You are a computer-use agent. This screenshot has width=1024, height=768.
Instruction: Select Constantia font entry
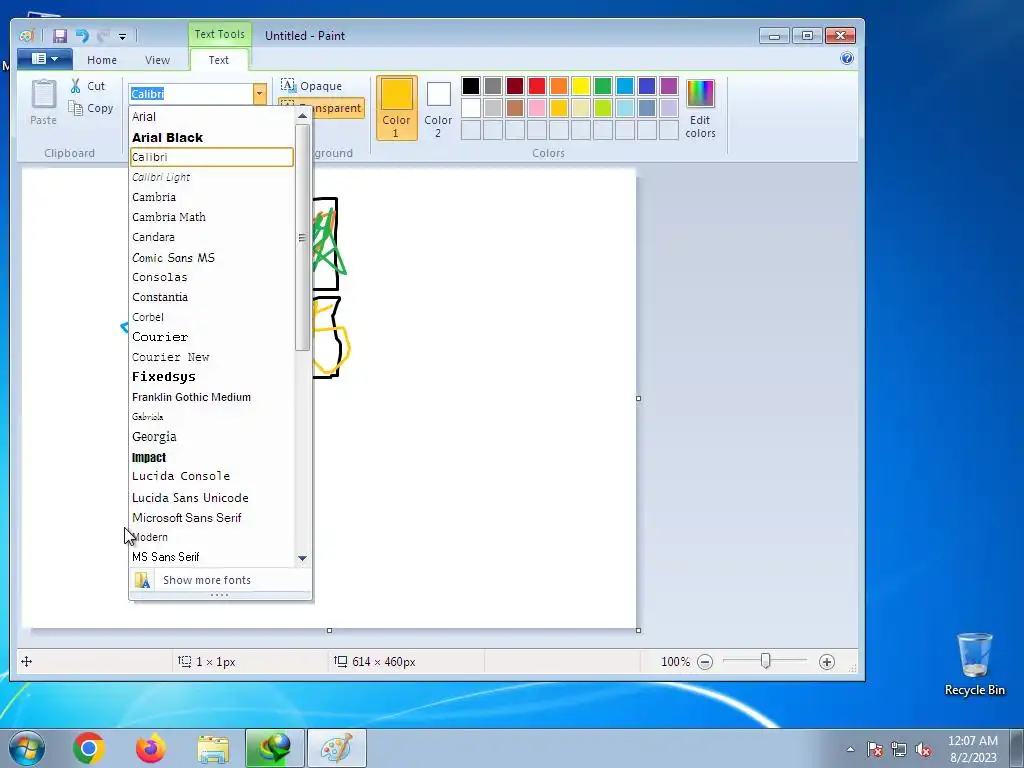(x=212, y=297)
